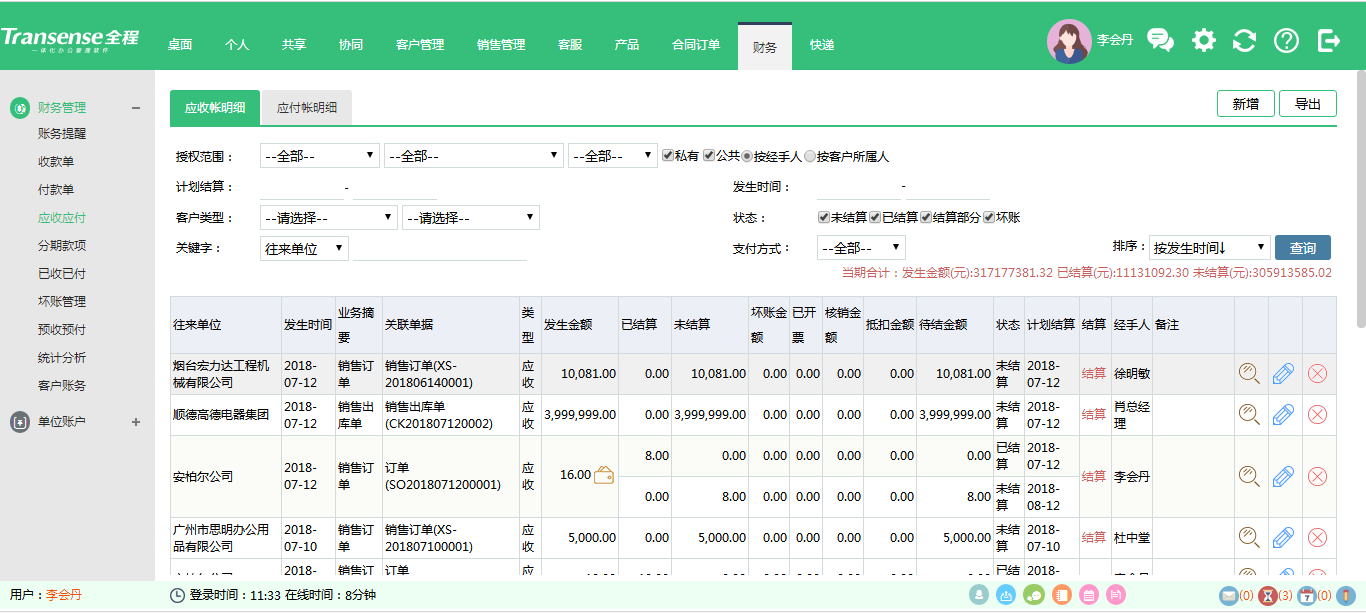
Task: Expand the 单位账户 sidebar section
Action: pyautogui.click(x=136, y=422)
